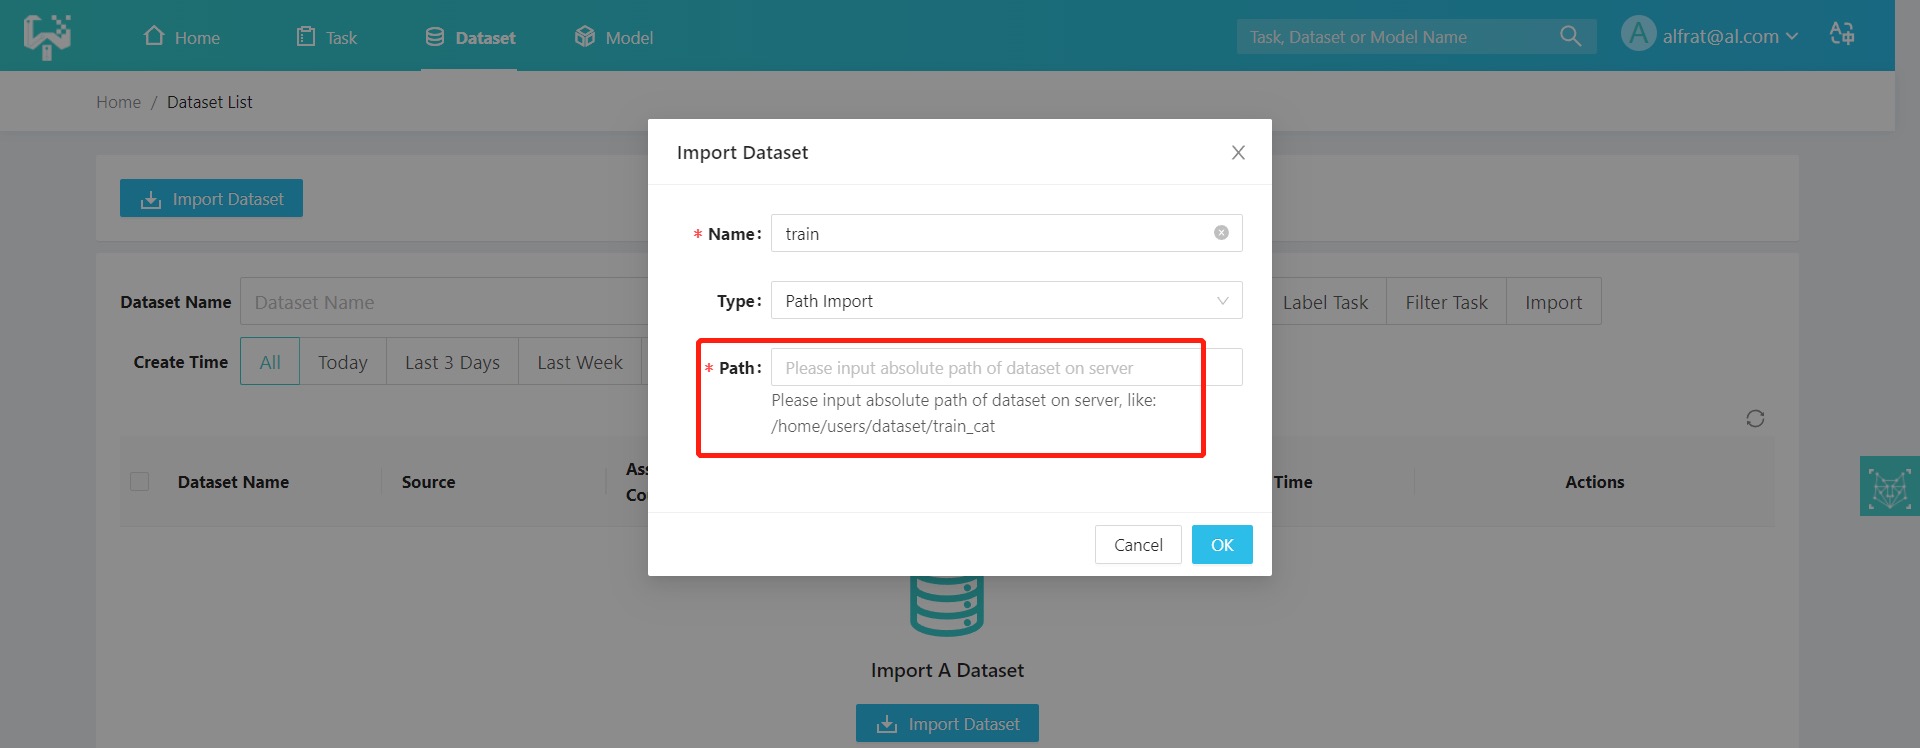This screenshot has width=1920, height=748.
Task: Close the Import Dataset dialog
Action: (x=1238, y=152)
